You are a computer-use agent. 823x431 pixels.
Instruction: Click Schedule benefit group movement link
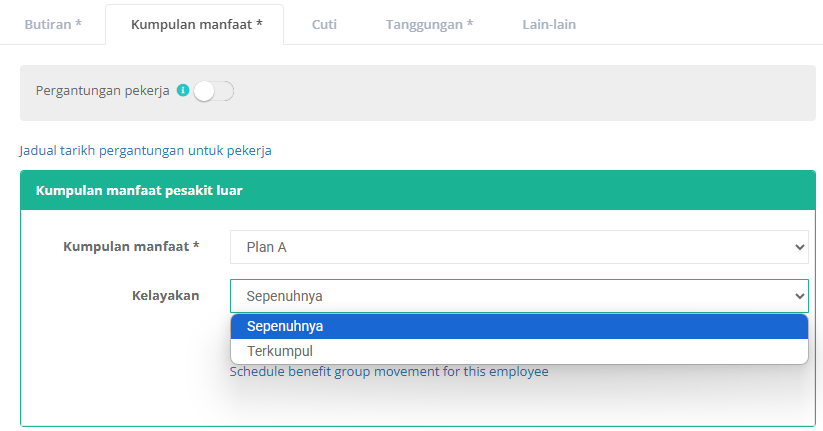point(389,372)
